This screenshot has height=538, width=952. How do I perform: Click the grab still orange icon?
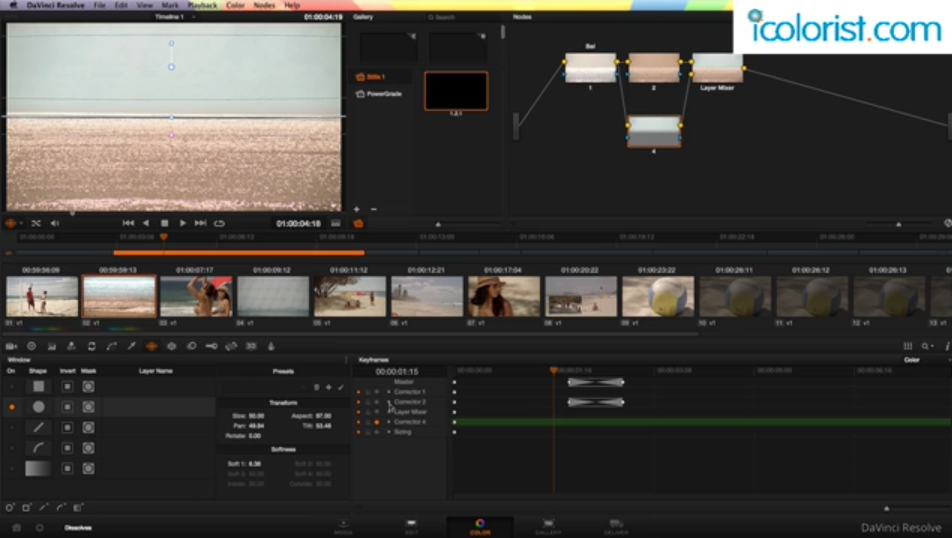[x=358, y=223]
